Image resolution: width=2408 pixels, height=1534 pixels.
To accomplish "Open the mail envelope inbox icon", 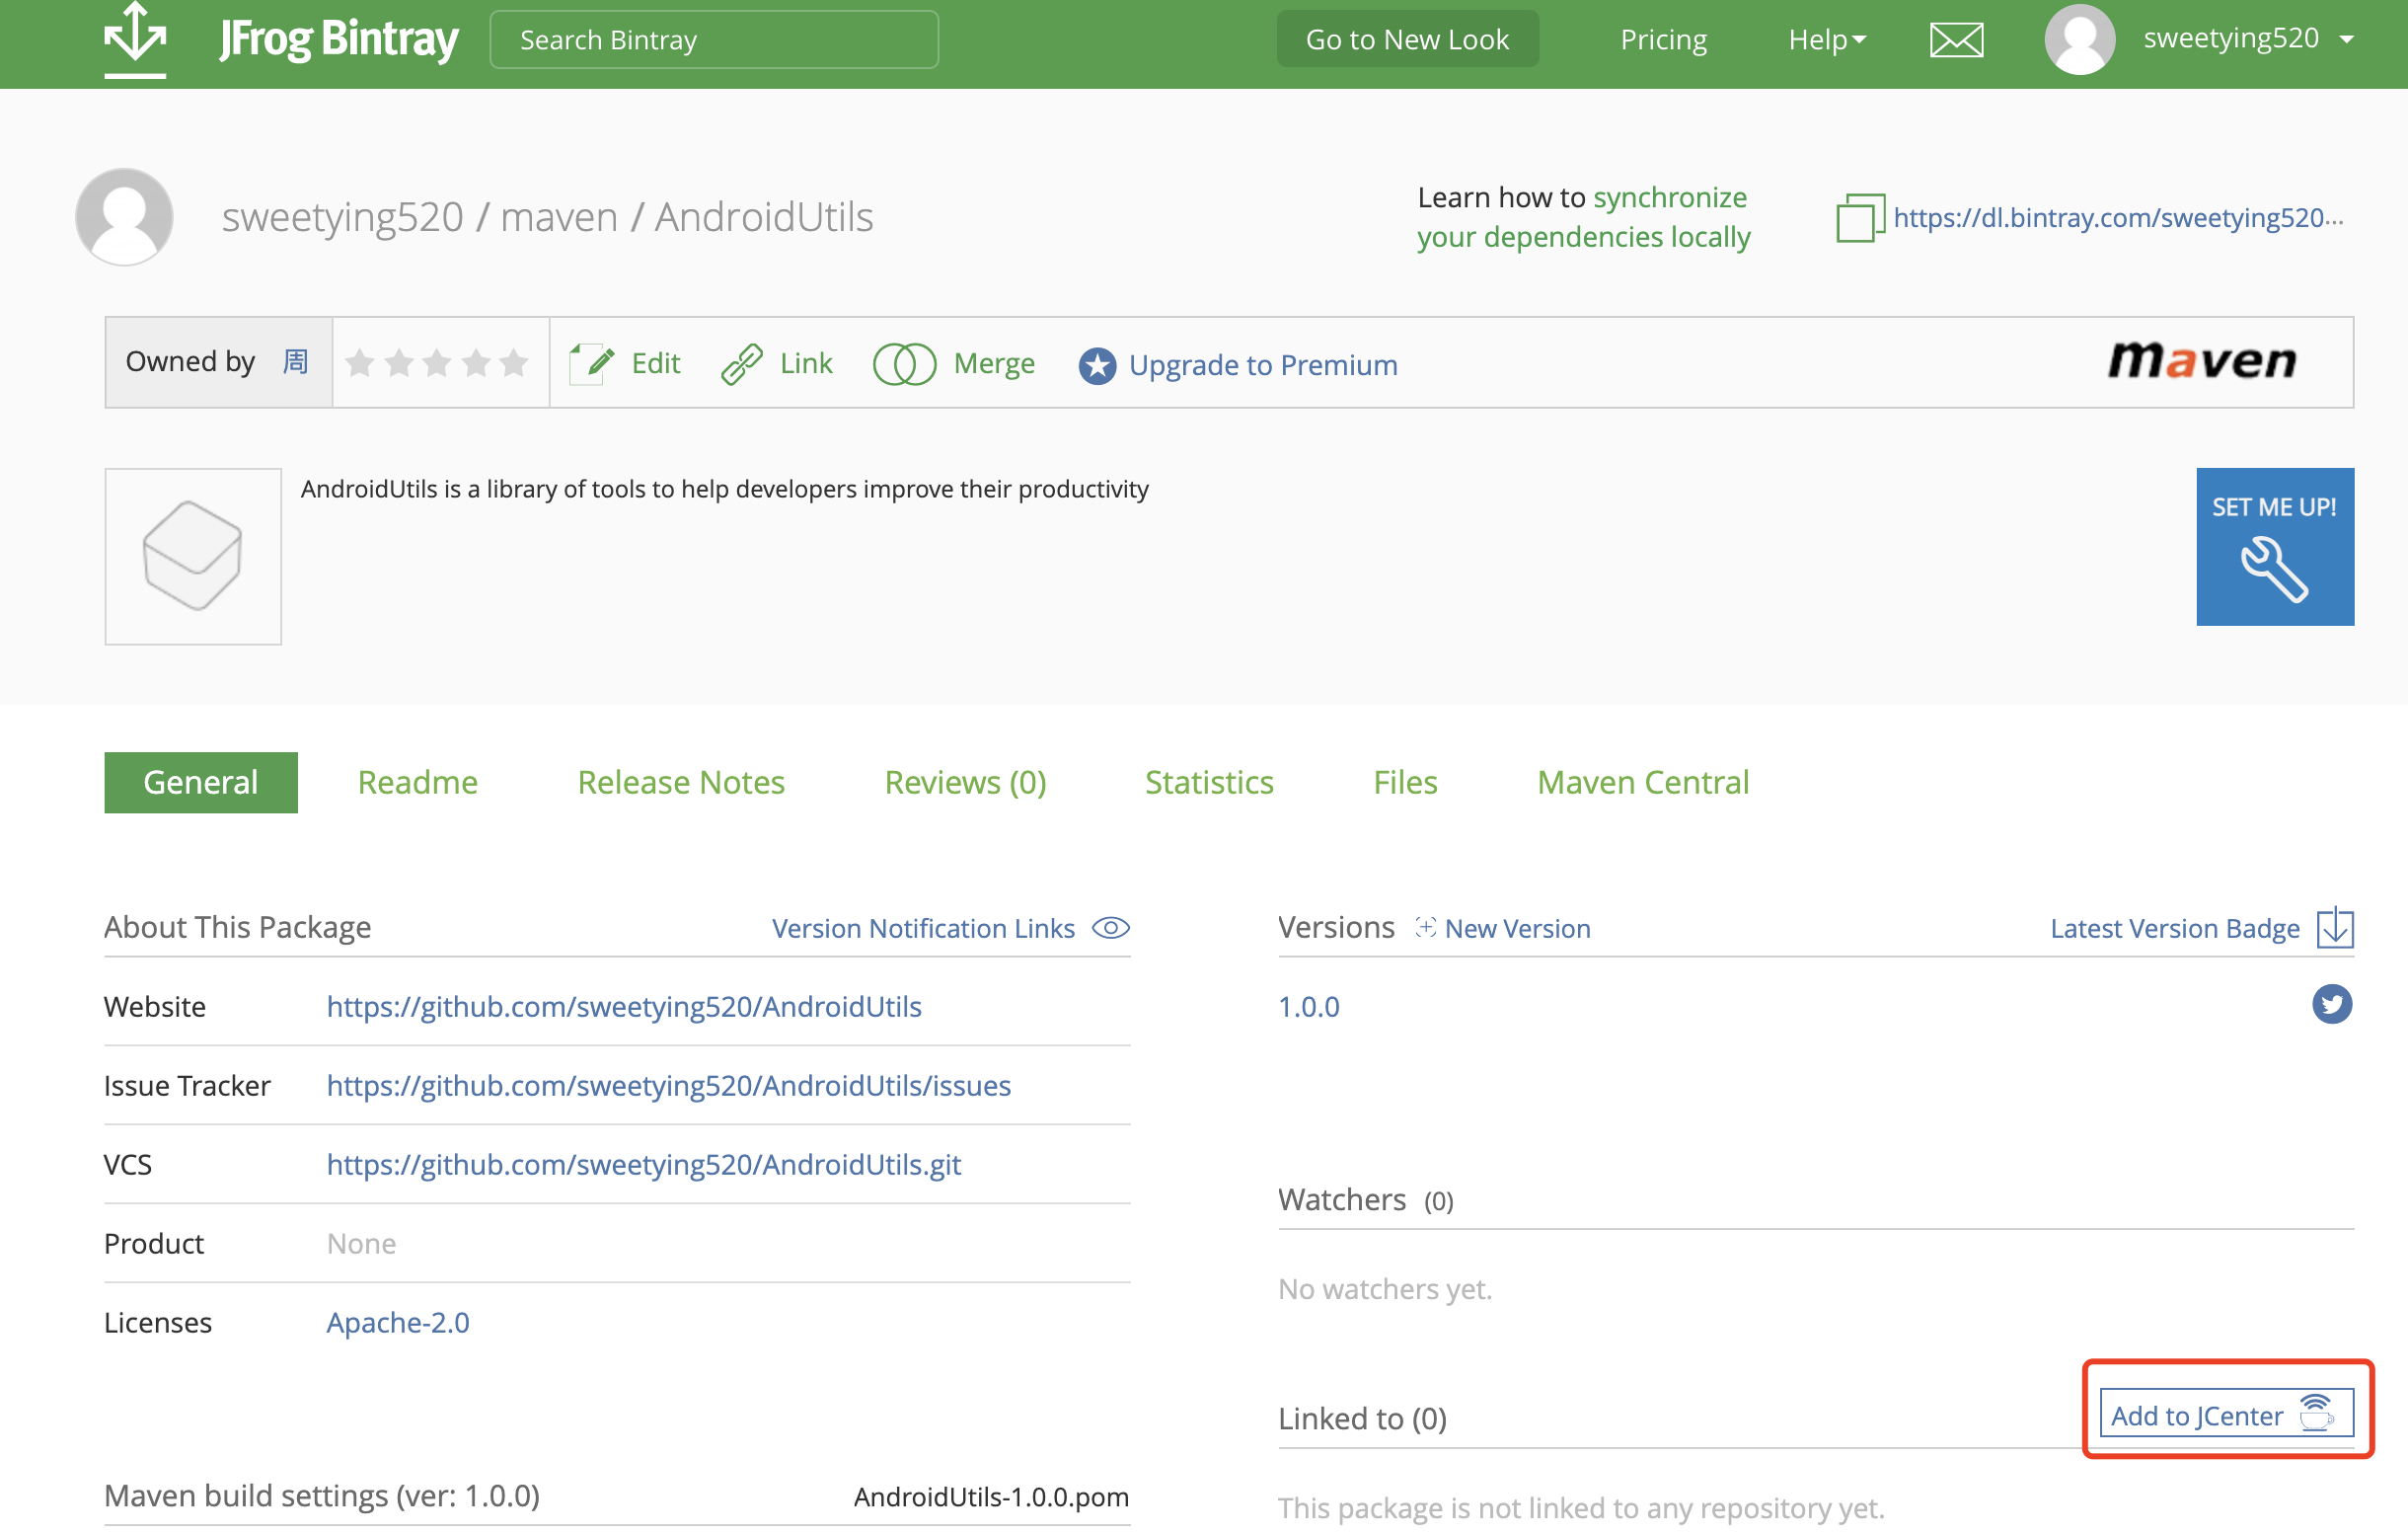I will pyautogui.click(x=1955, y=40).
